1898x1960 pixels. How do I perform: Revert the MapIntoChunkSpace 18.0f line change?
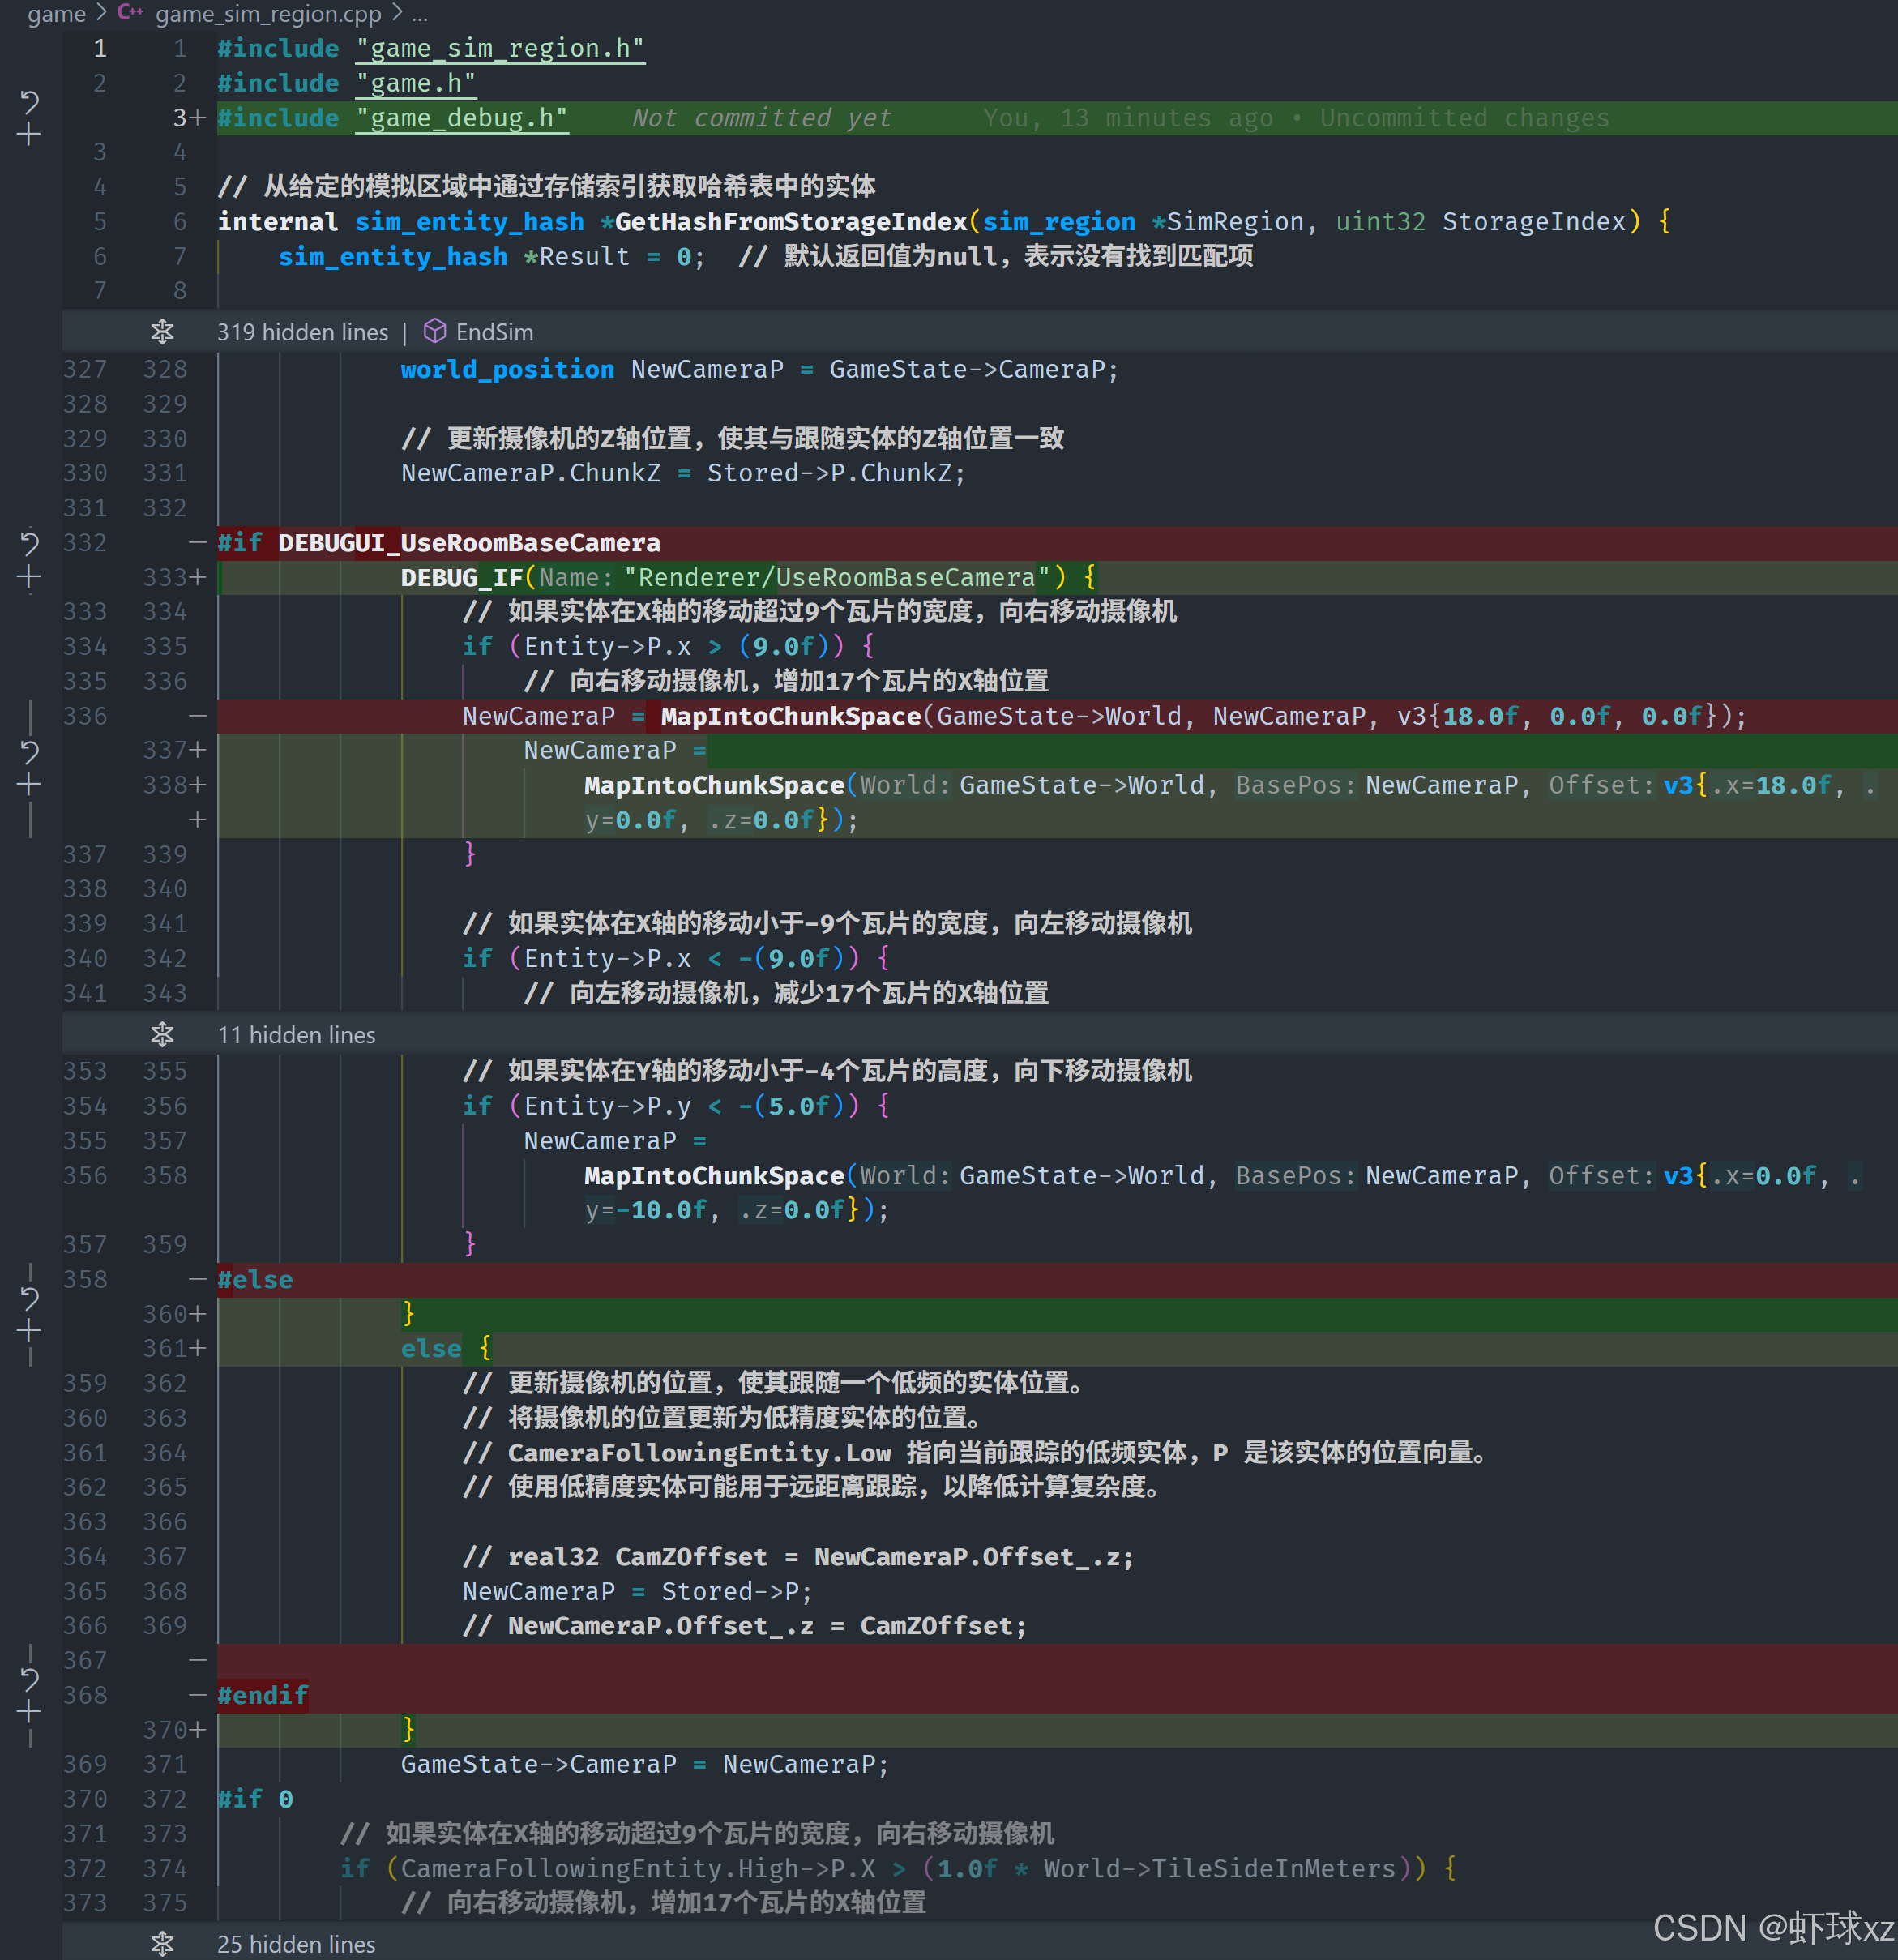tap(29, 751)
